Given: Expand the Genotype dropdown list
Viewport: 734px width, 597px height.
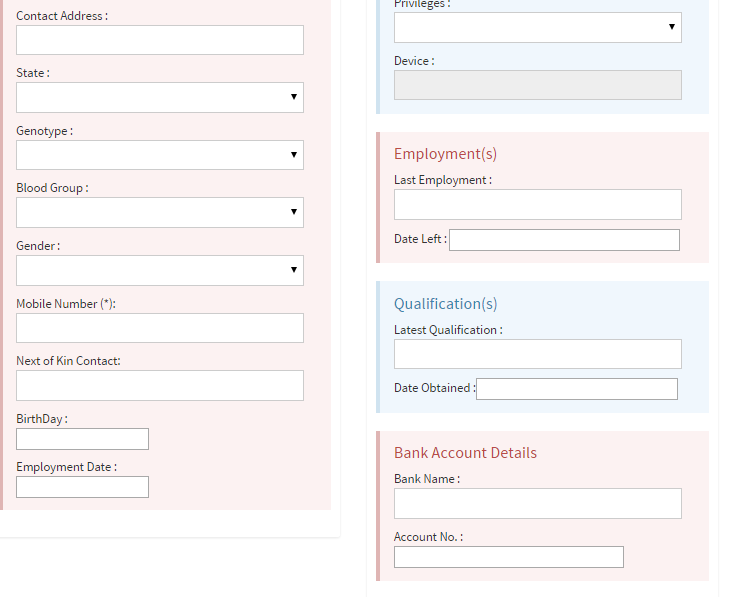Looking at the screenshot, I should (x=159, y=155).
